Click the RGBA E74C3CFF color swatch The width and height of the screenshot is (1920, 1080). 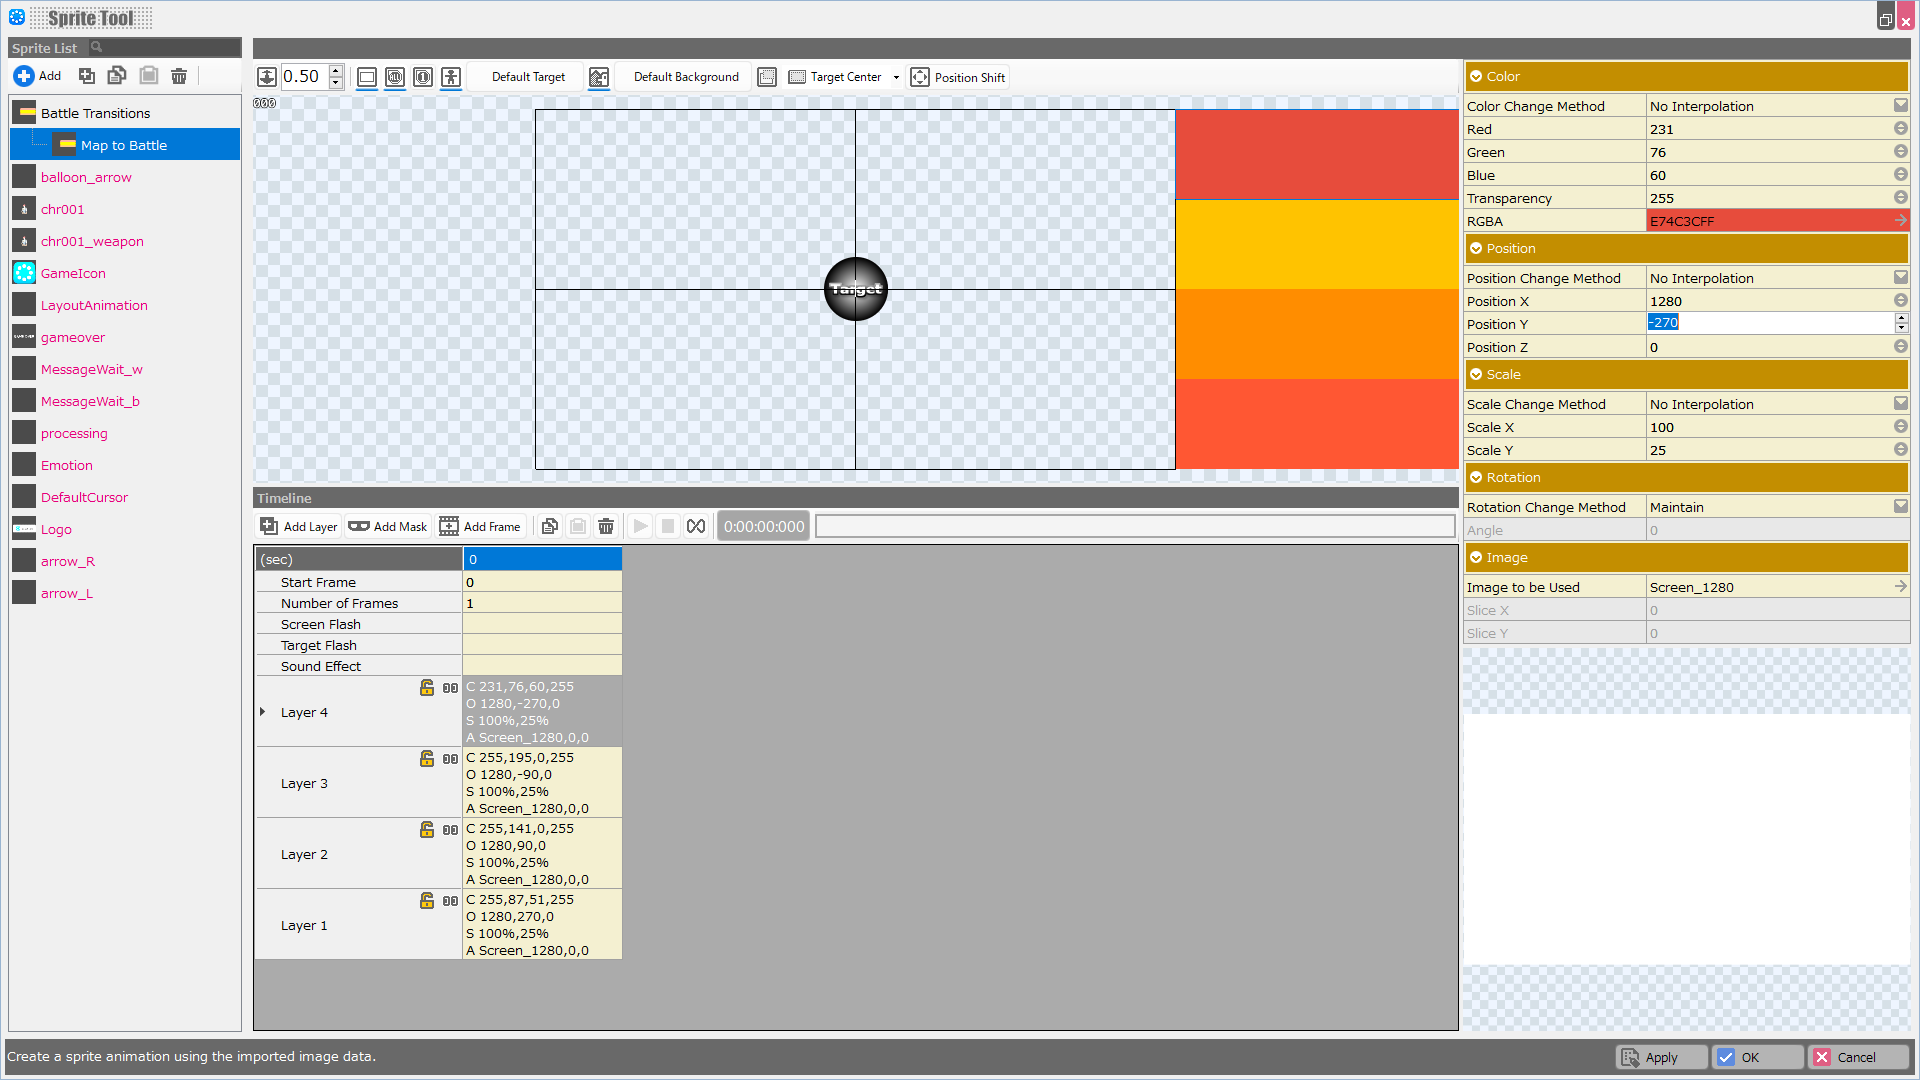tap(1770, 221)
